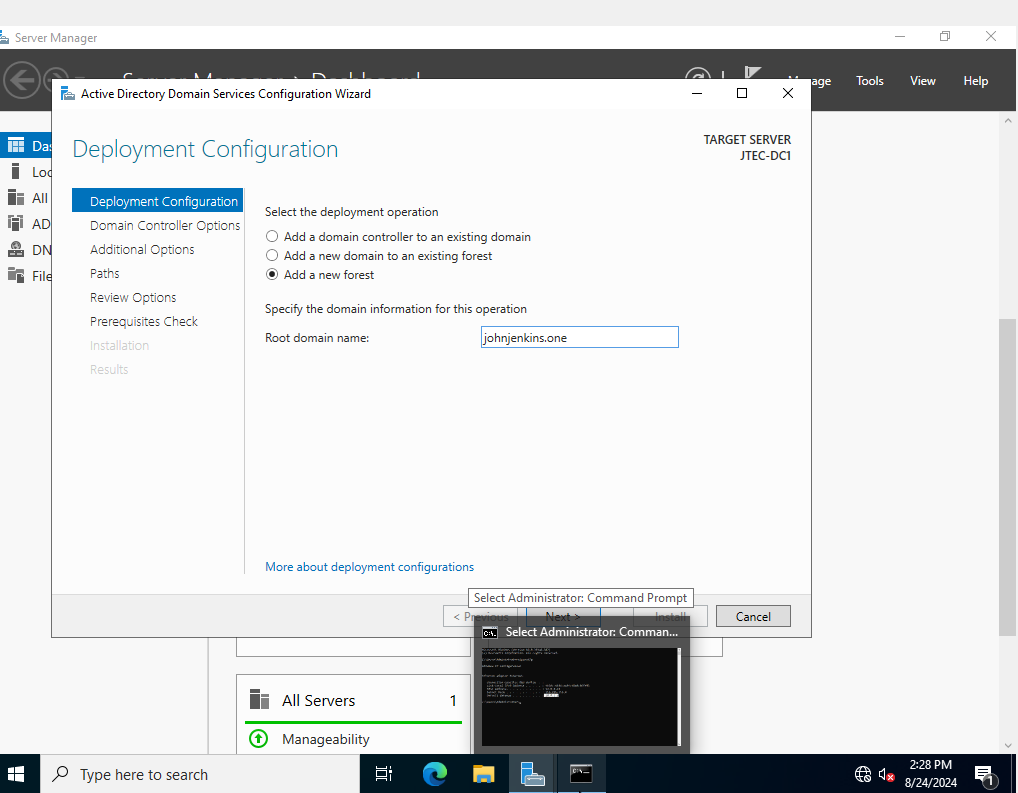Open the Help menu in Server Manager

[x=975, y=81]
